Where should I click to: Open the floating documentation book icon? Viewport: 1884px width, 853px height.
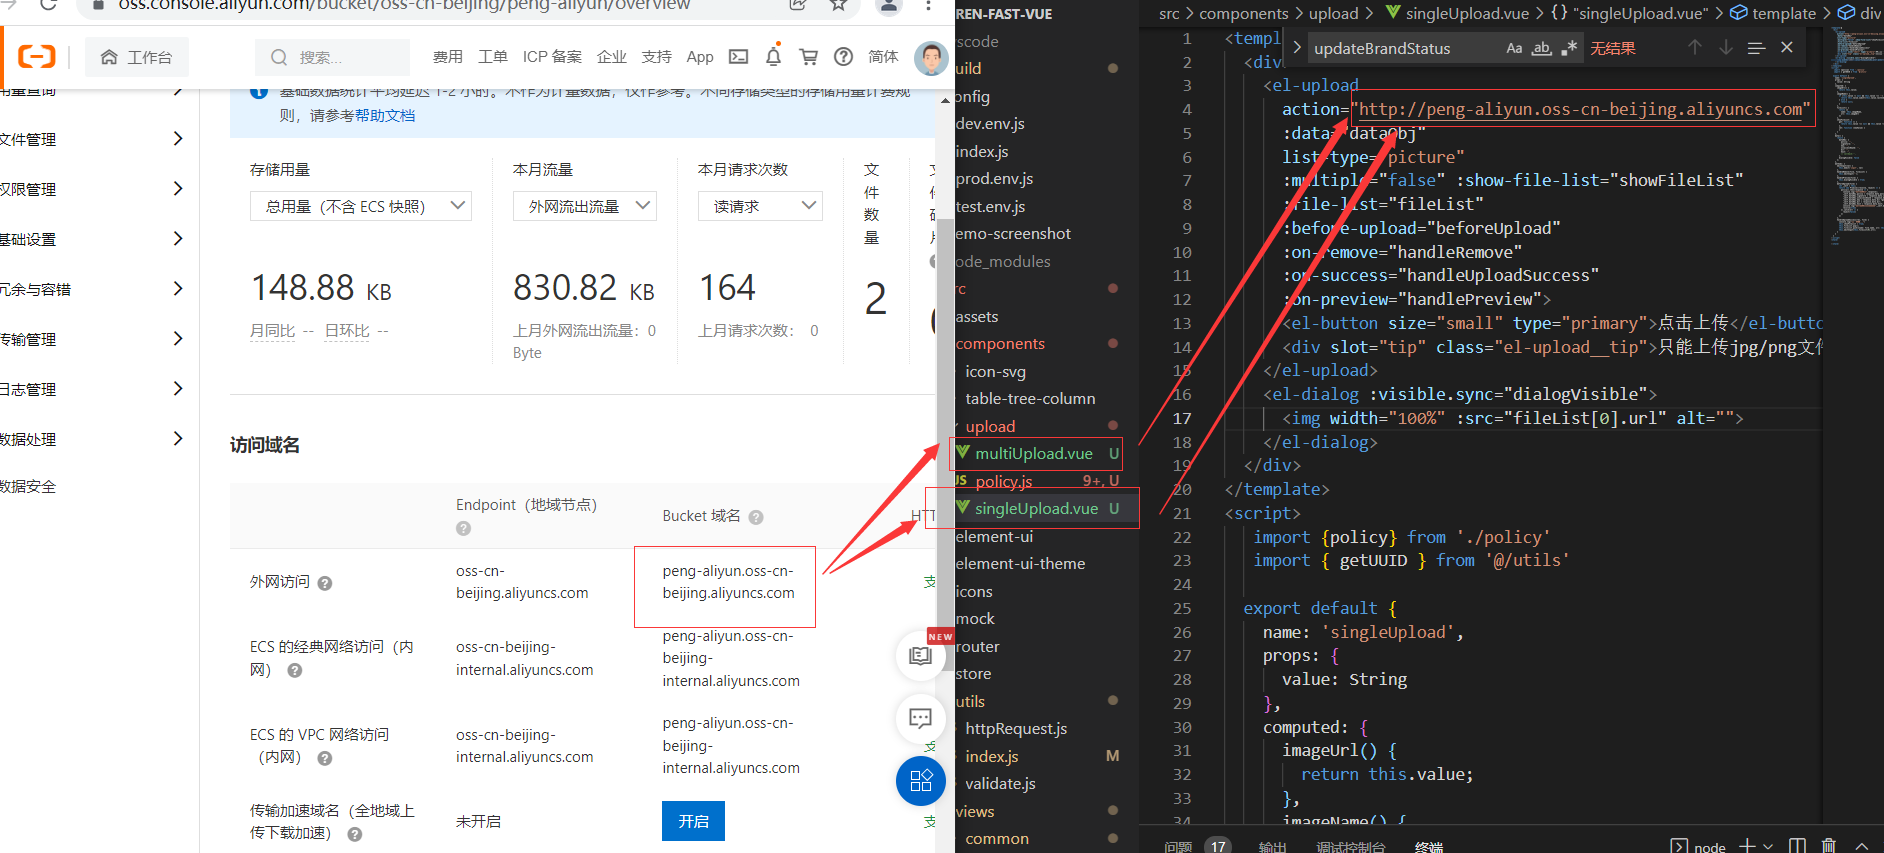pos(920,656)
